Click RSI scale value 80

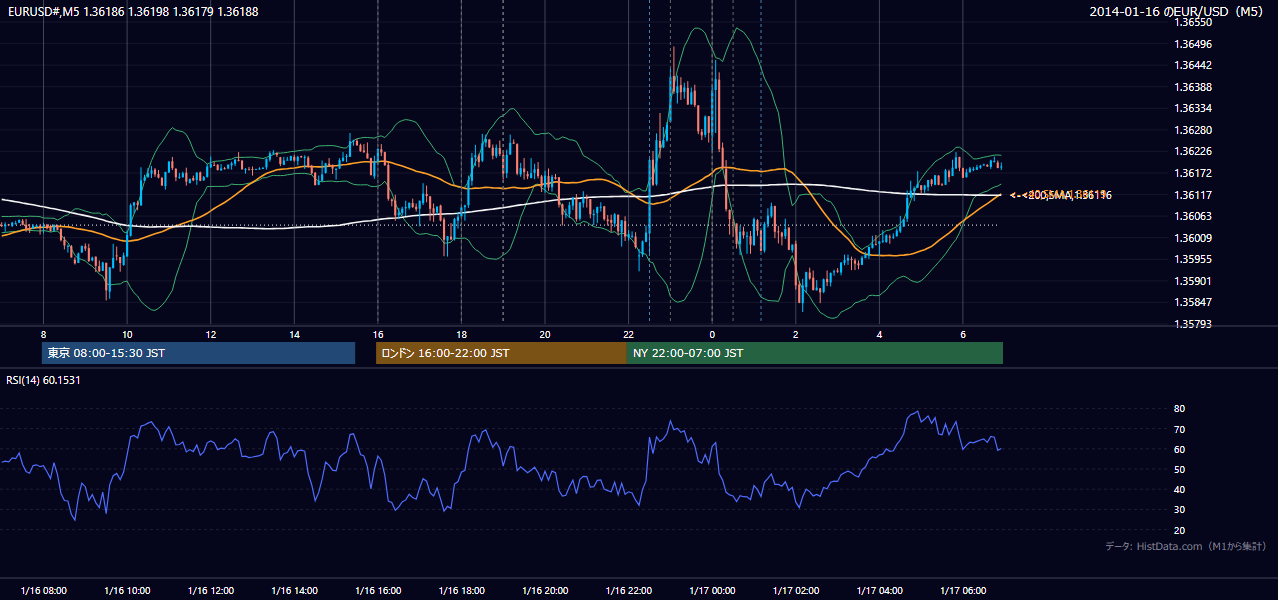click(x=1179, y=409)
